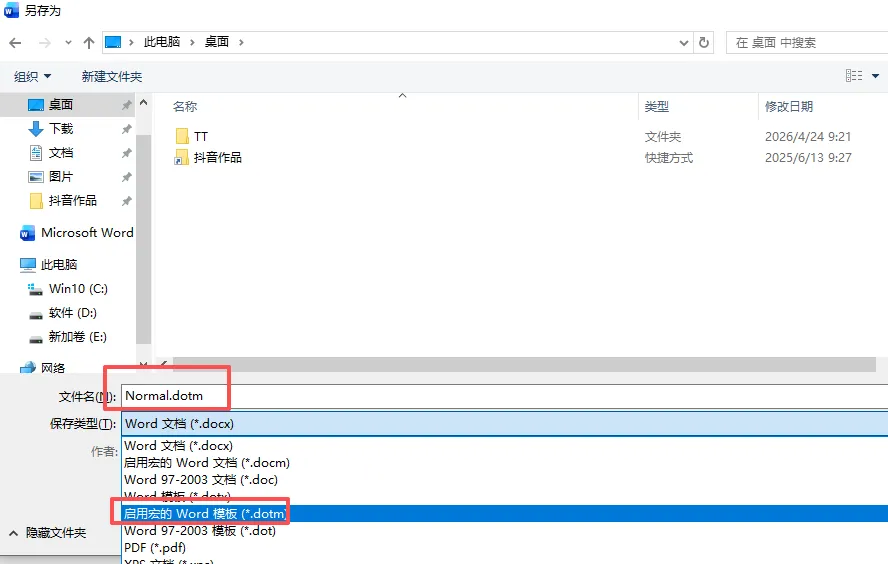Open the recent locations dropdown arrow

(x=69, y=42)
